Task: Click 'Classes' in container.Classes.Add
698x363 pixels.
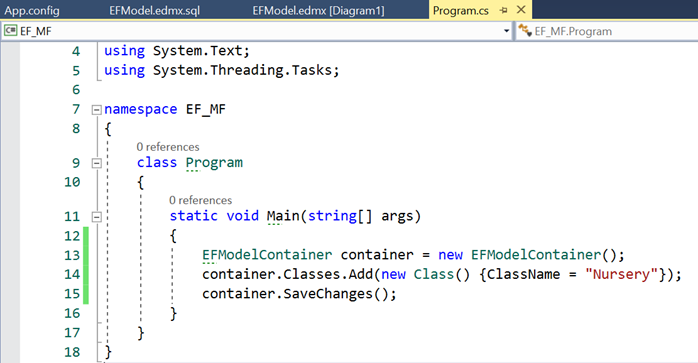Action: [312, 274]
